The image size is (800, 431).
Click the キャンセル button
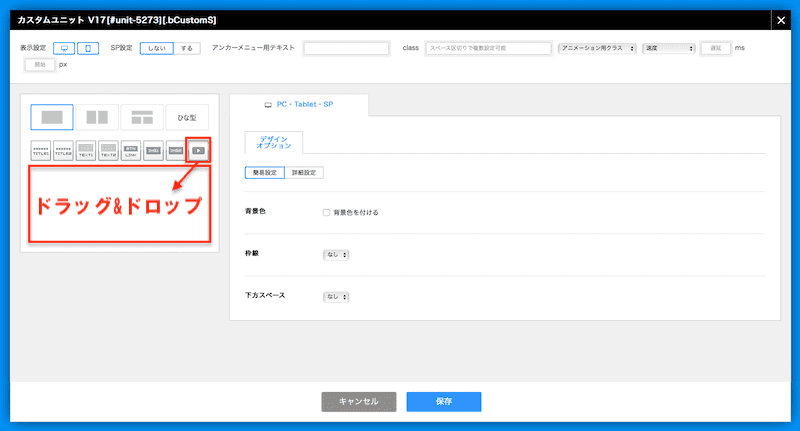[358, 401]
